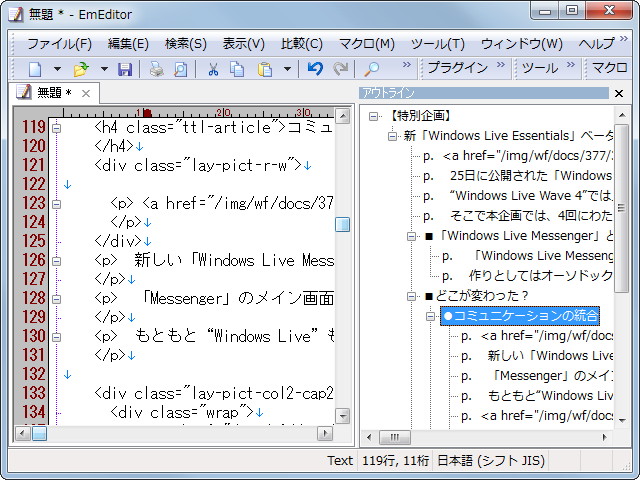
Task: Click the Redo arrow icon
Action: coord(340,68)
